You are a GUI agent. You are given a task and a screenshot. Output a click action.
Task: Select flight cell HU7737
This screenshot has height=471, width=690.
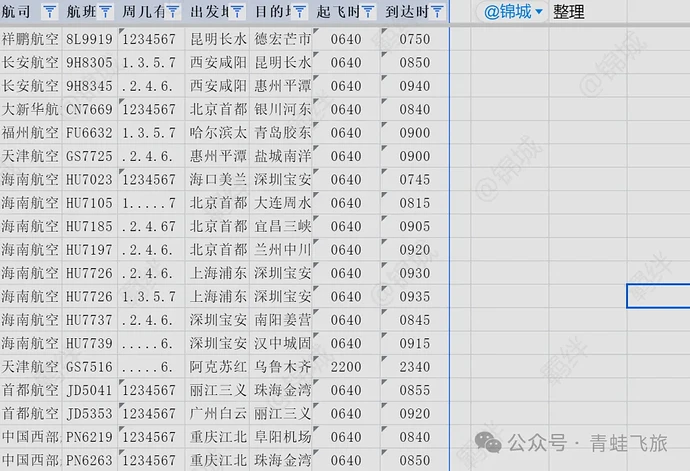tap(90, 320)
